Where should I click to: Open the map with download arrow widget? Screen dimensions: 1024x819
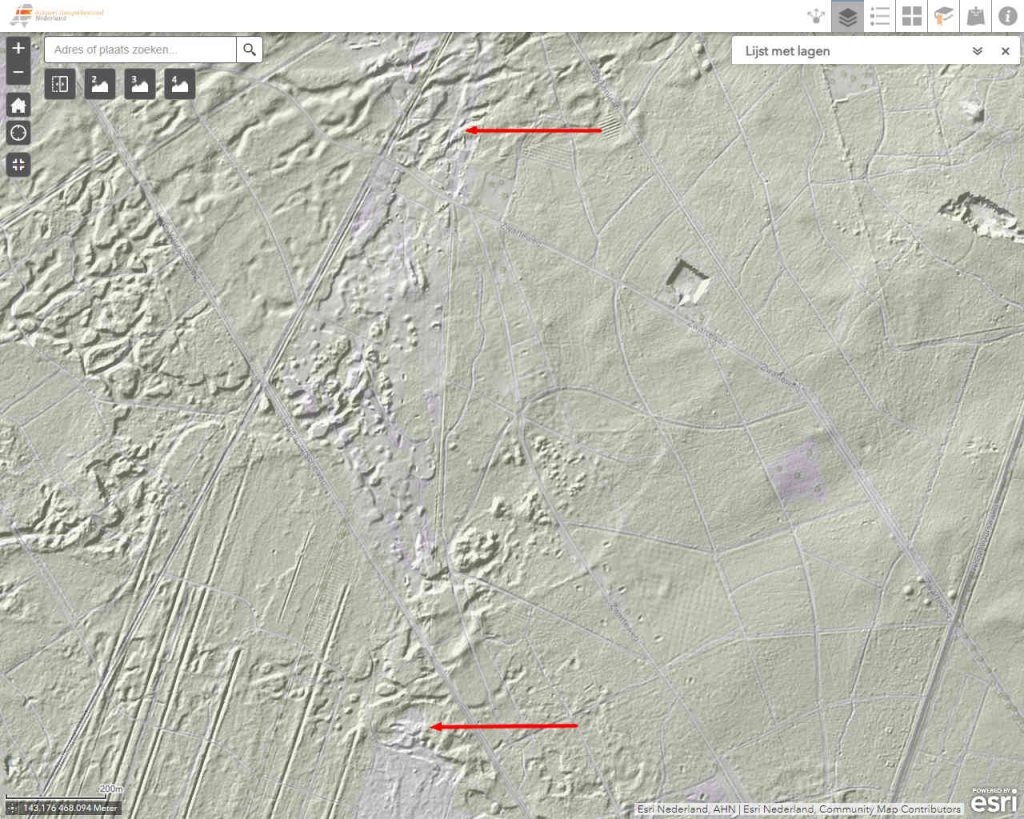[976, 16]
